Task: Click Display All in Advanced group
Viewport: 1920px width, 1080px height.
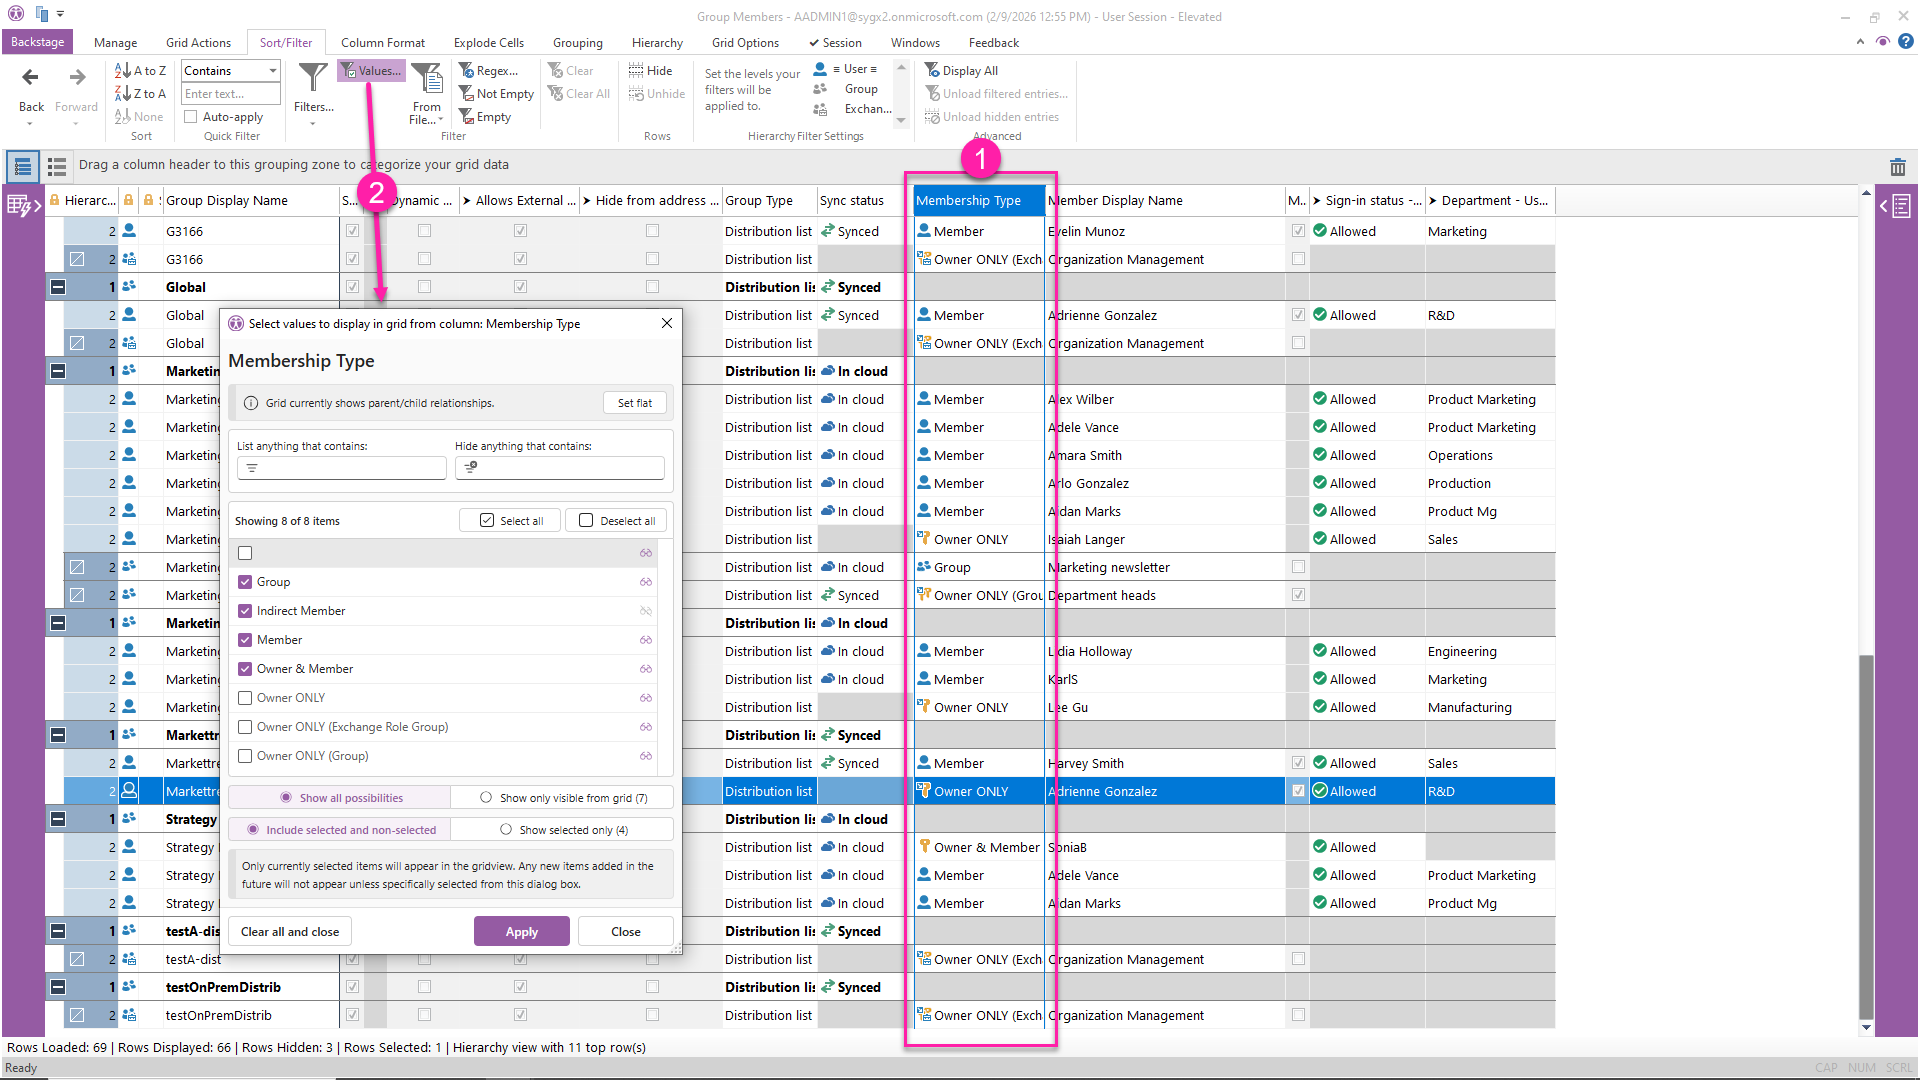Action: click(x=961, y=71)
